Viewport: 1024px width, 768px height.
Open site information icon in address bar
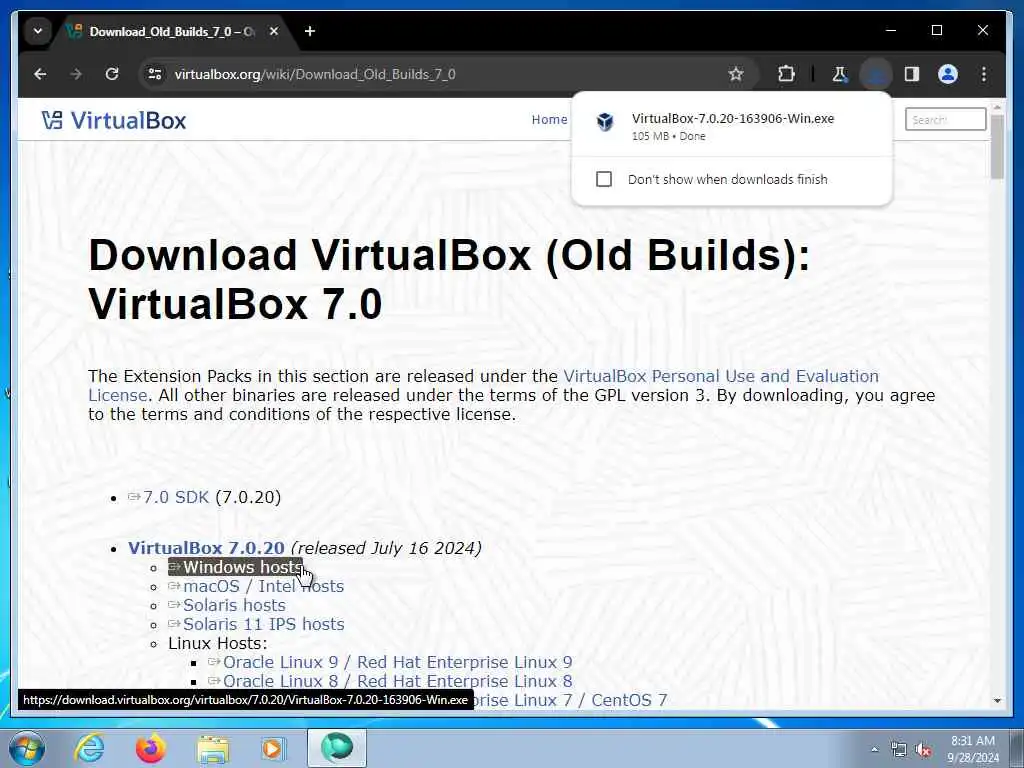point(155,74)
